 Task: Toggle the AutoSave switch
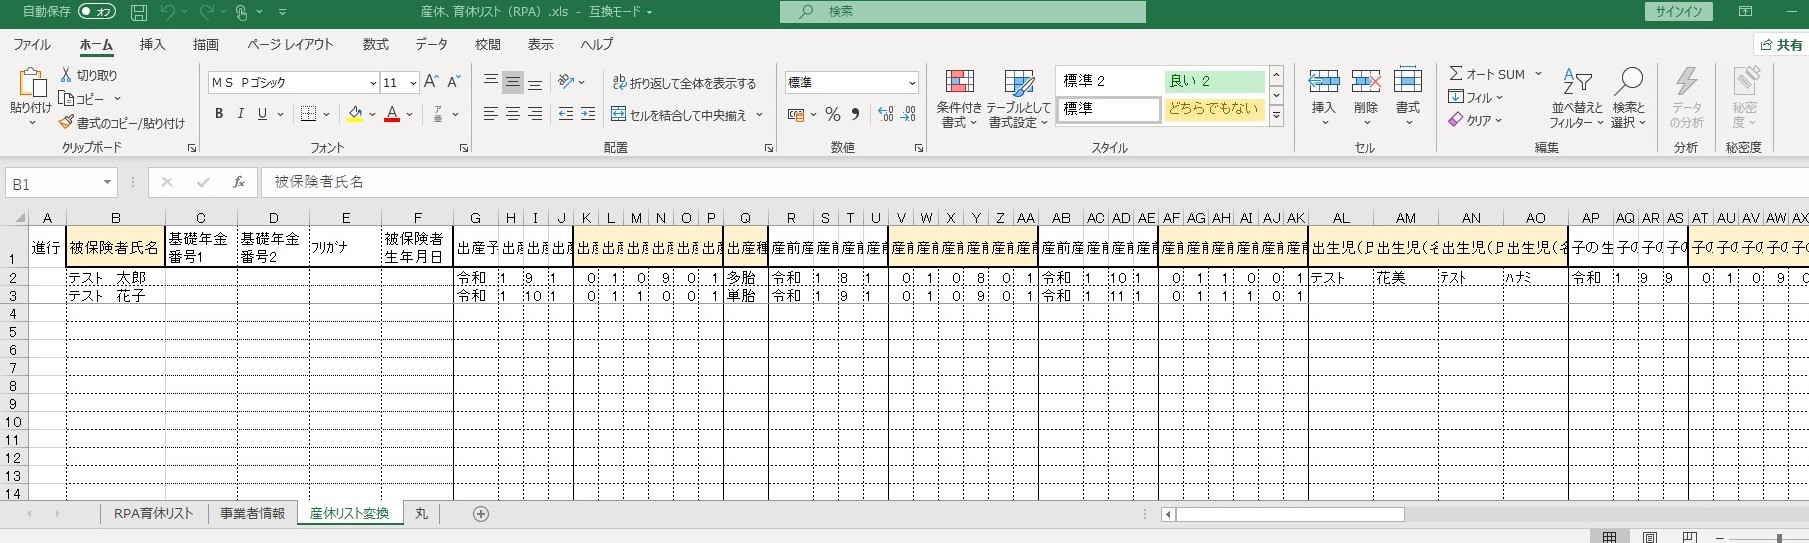[97, 12]
